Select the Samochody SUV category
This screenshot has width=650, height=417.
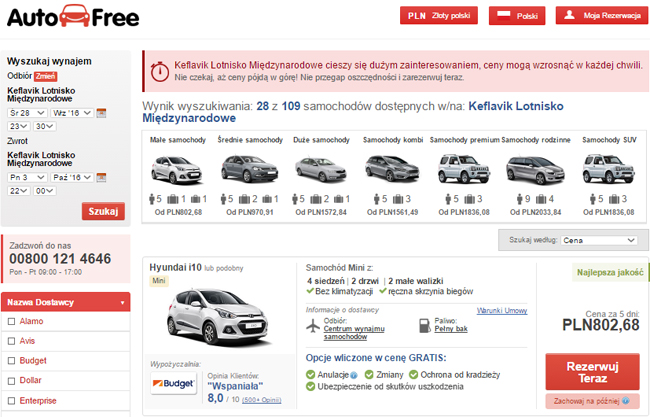click(x=609, y=177)
